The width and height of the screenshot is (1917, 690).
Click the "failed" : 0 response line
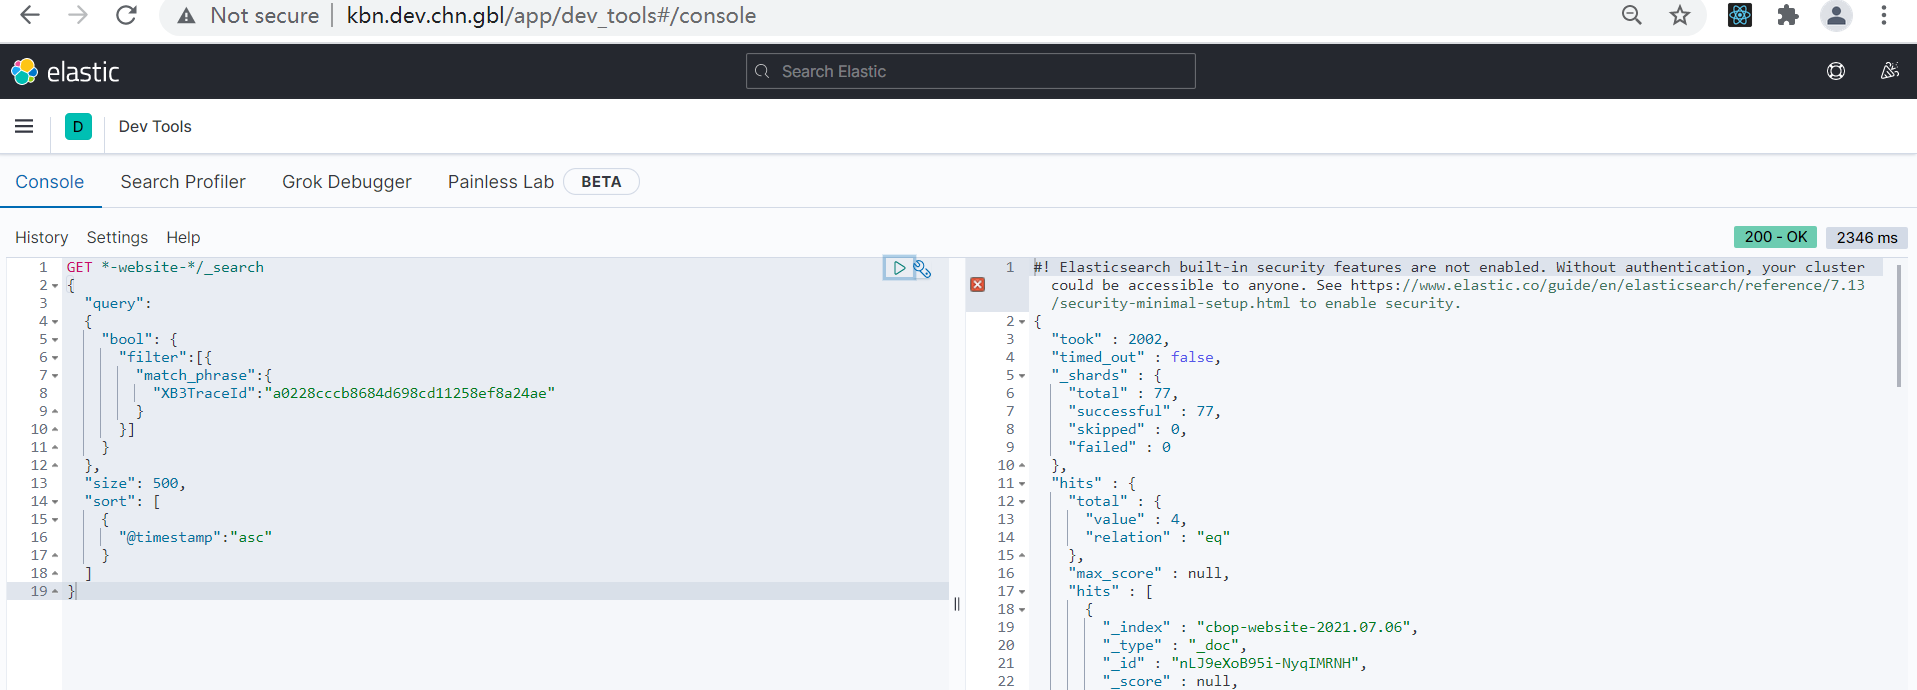(x=1119, y=447)
